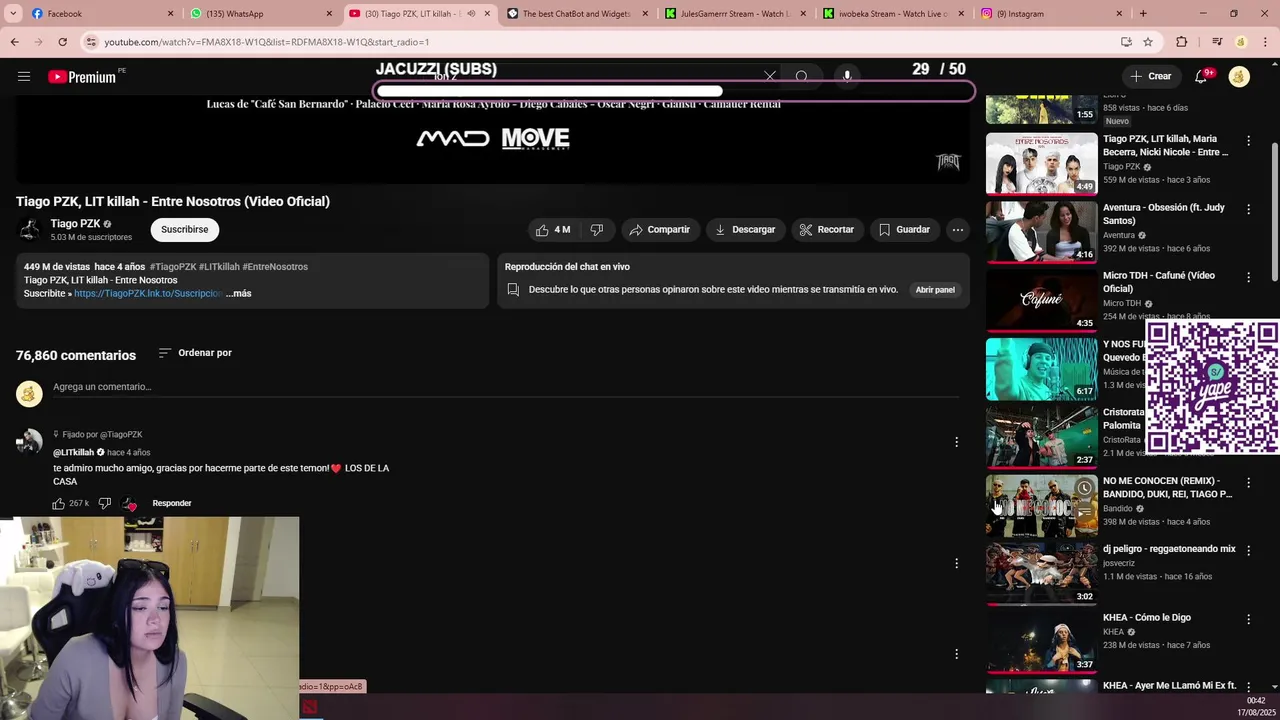
Task: Open more actions menu beside Guardar
Action: pos(957,230)
